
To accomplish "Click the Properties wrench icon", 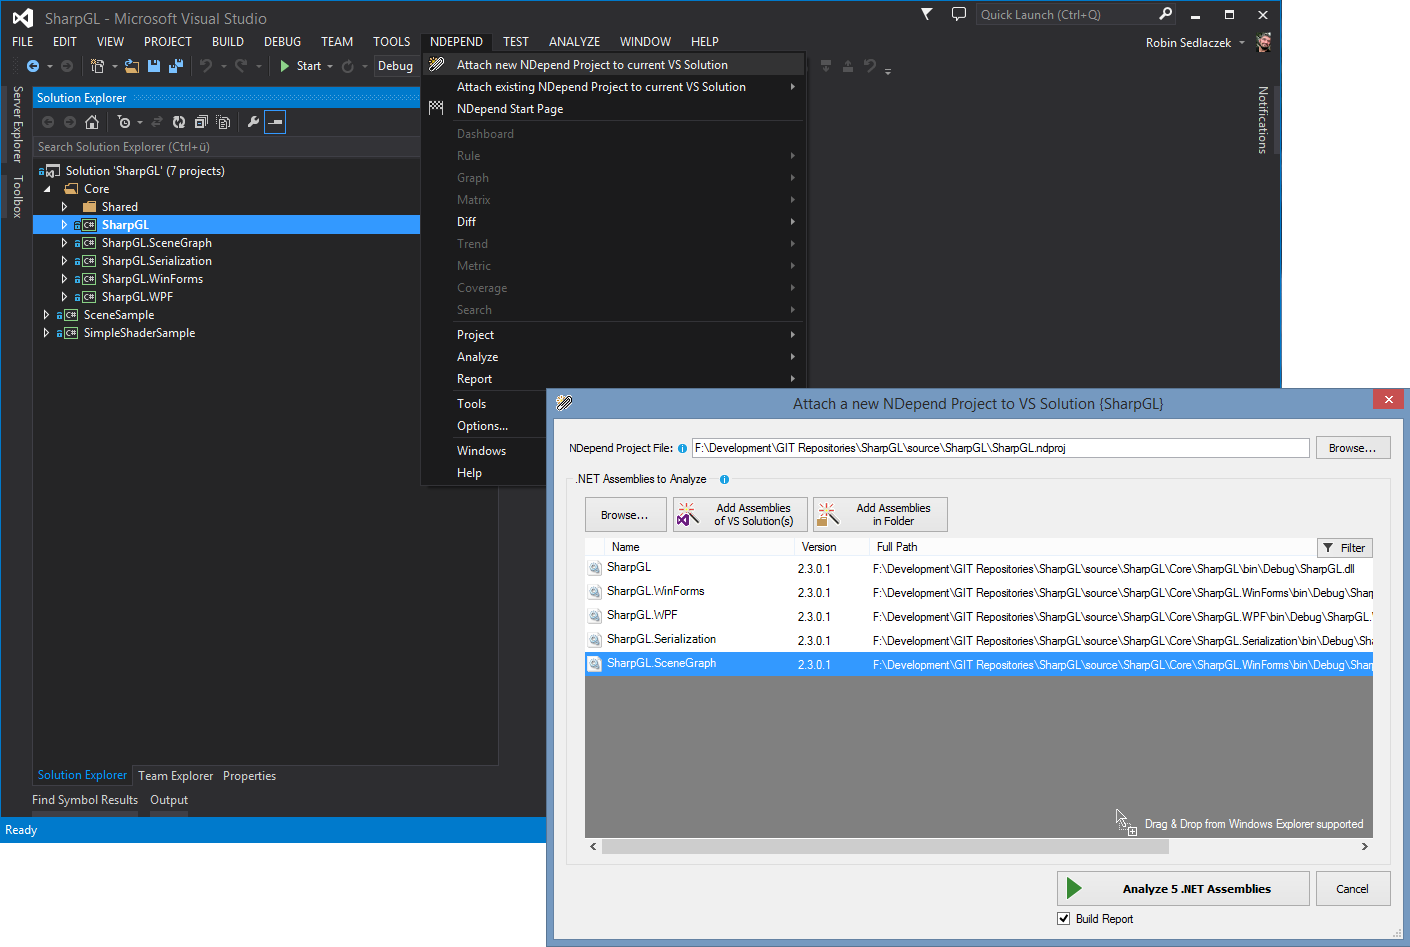I will point(253,122).
